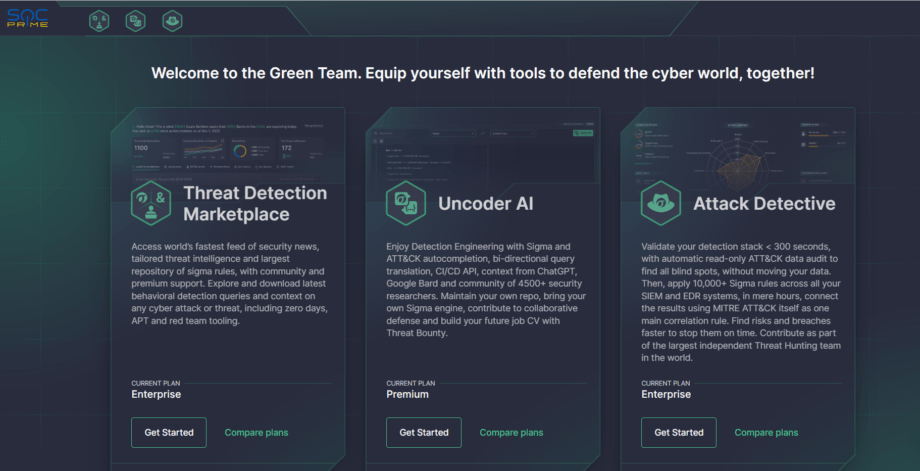
Task: Click the Uncoder AI description paragraph
Action: click(x=486, y=290)
